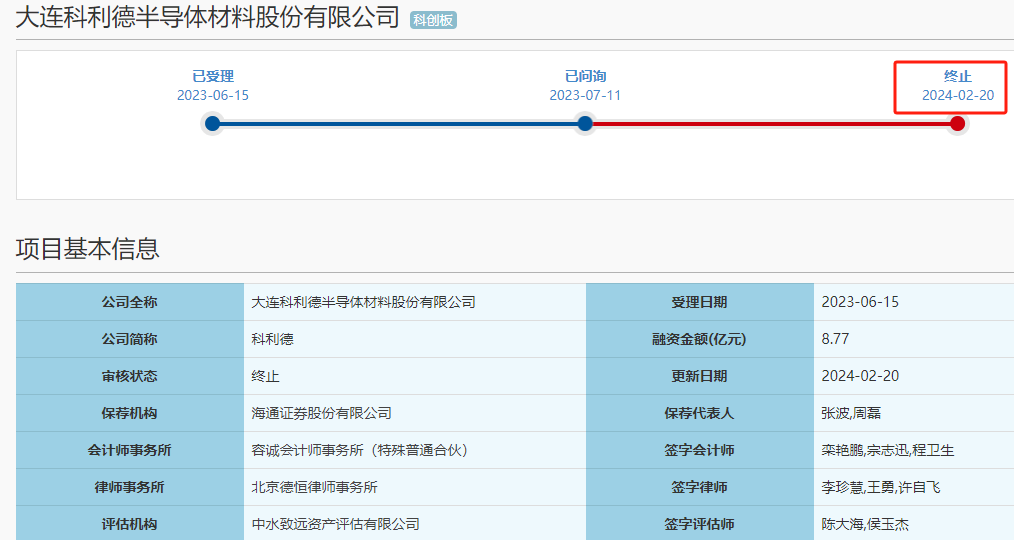The image size is (1014, 540).
Task: Click the 已问询 stage label
Action: pos(585,76)
